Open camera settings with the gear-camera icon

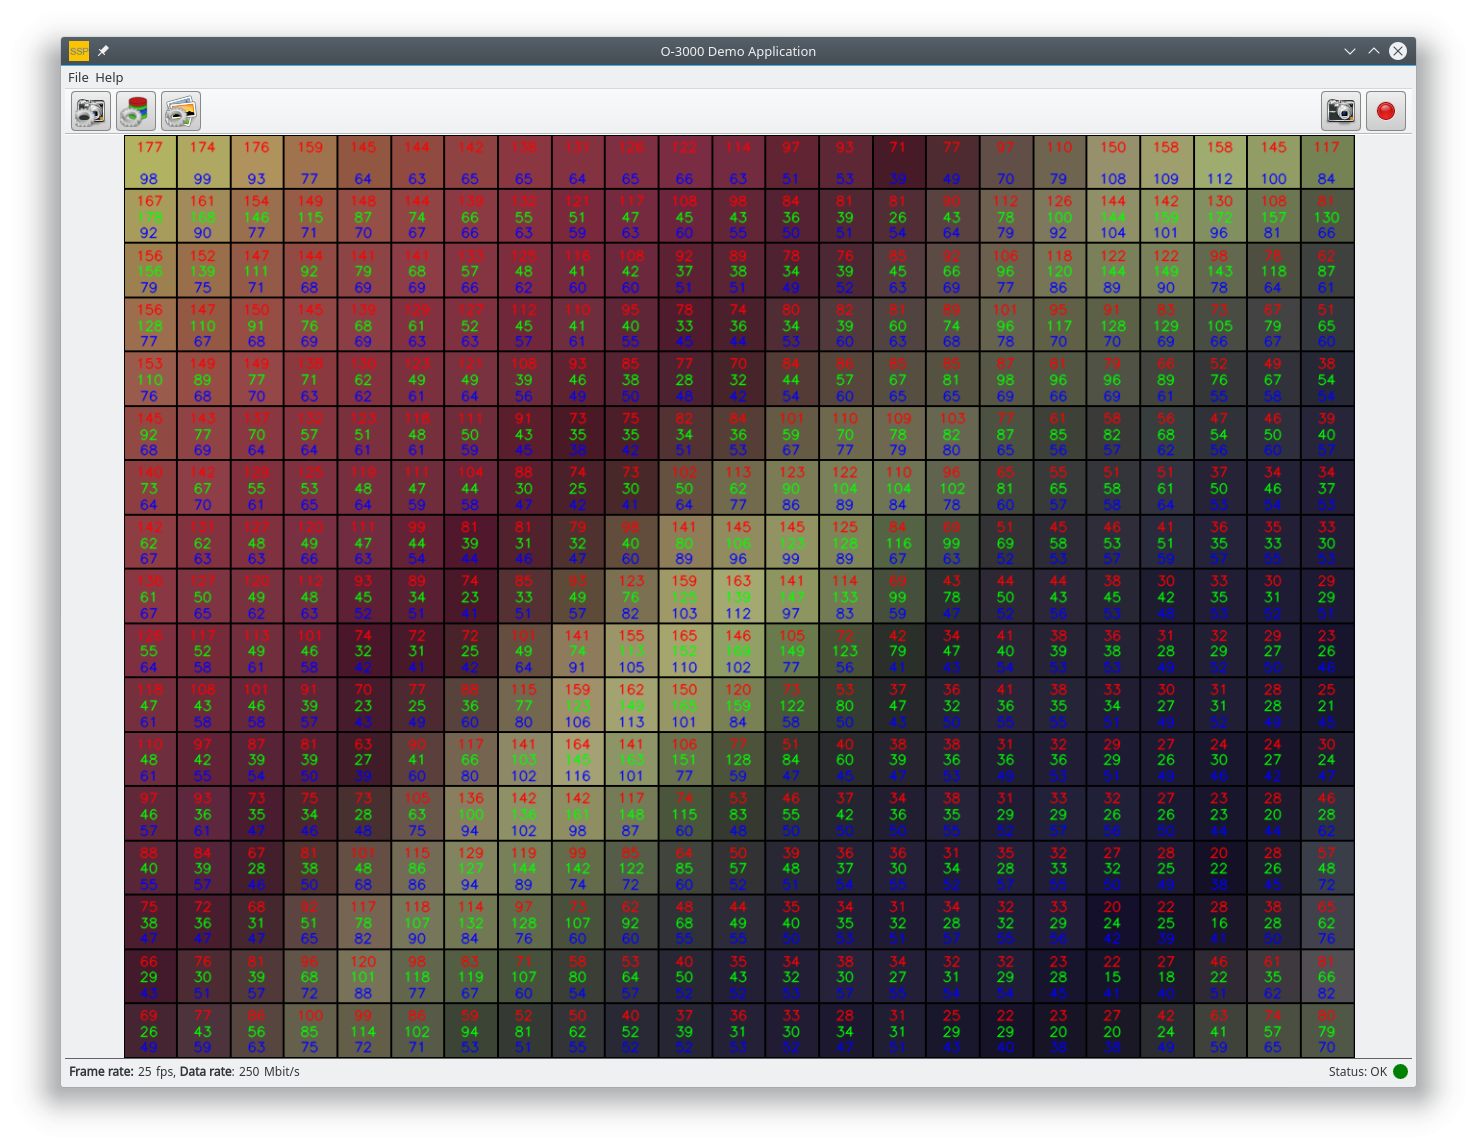(x=91, y=111)
